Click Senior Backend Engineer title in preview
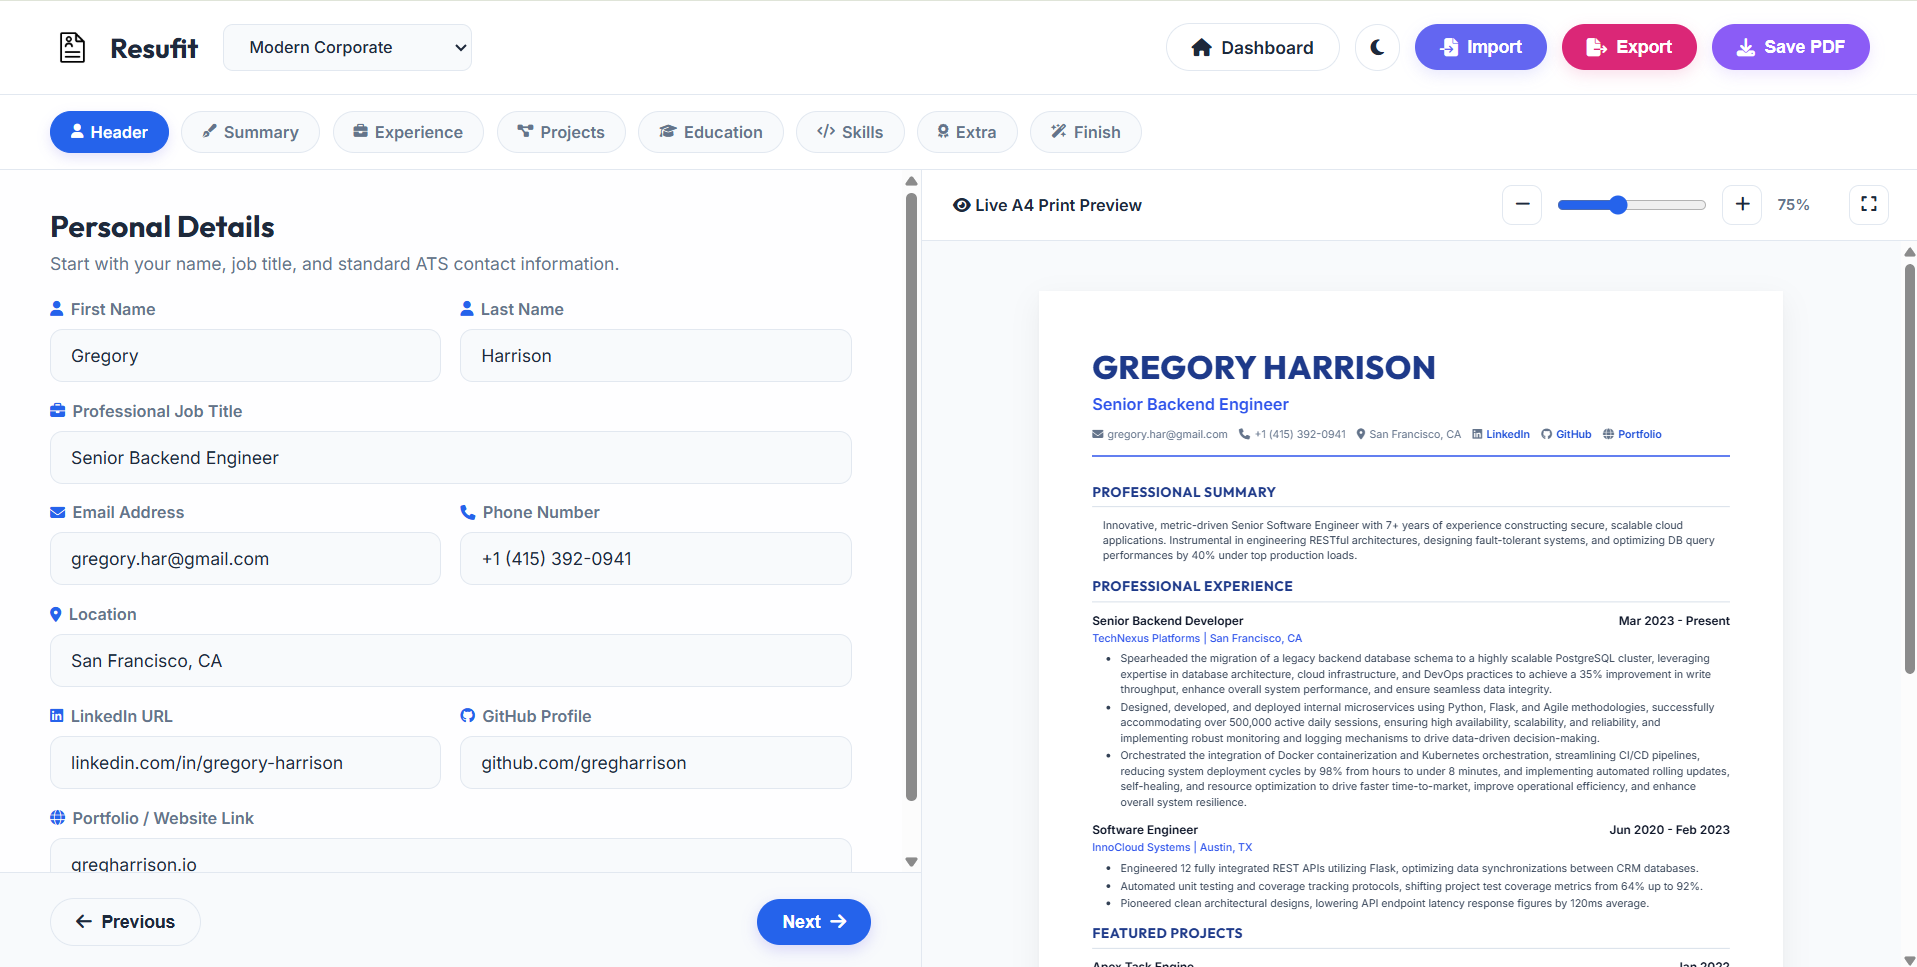The width and height of the screenshot is (1917, 967). [1190, 404]
